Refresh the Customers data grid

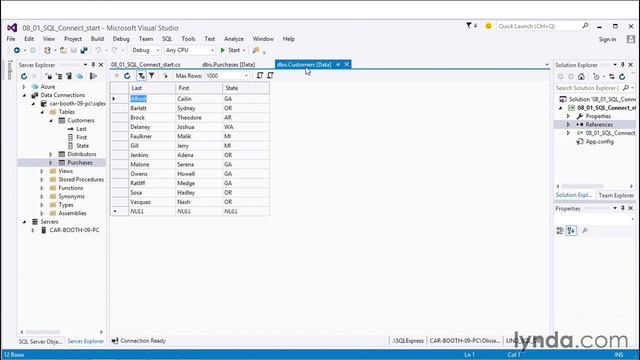coord(127,76)
